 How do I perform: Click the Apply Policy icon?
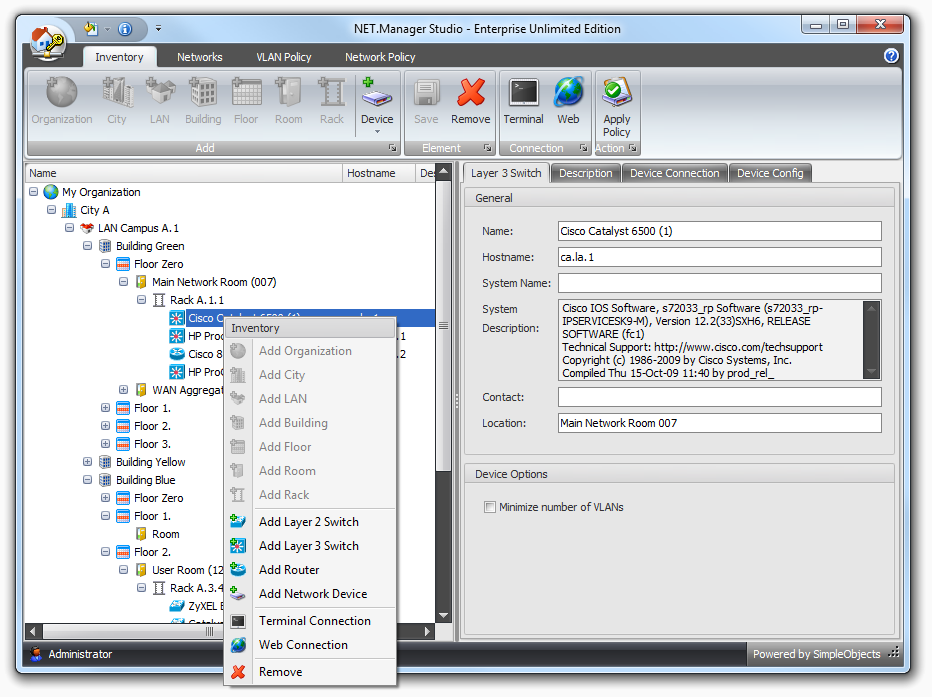point(616,94)
